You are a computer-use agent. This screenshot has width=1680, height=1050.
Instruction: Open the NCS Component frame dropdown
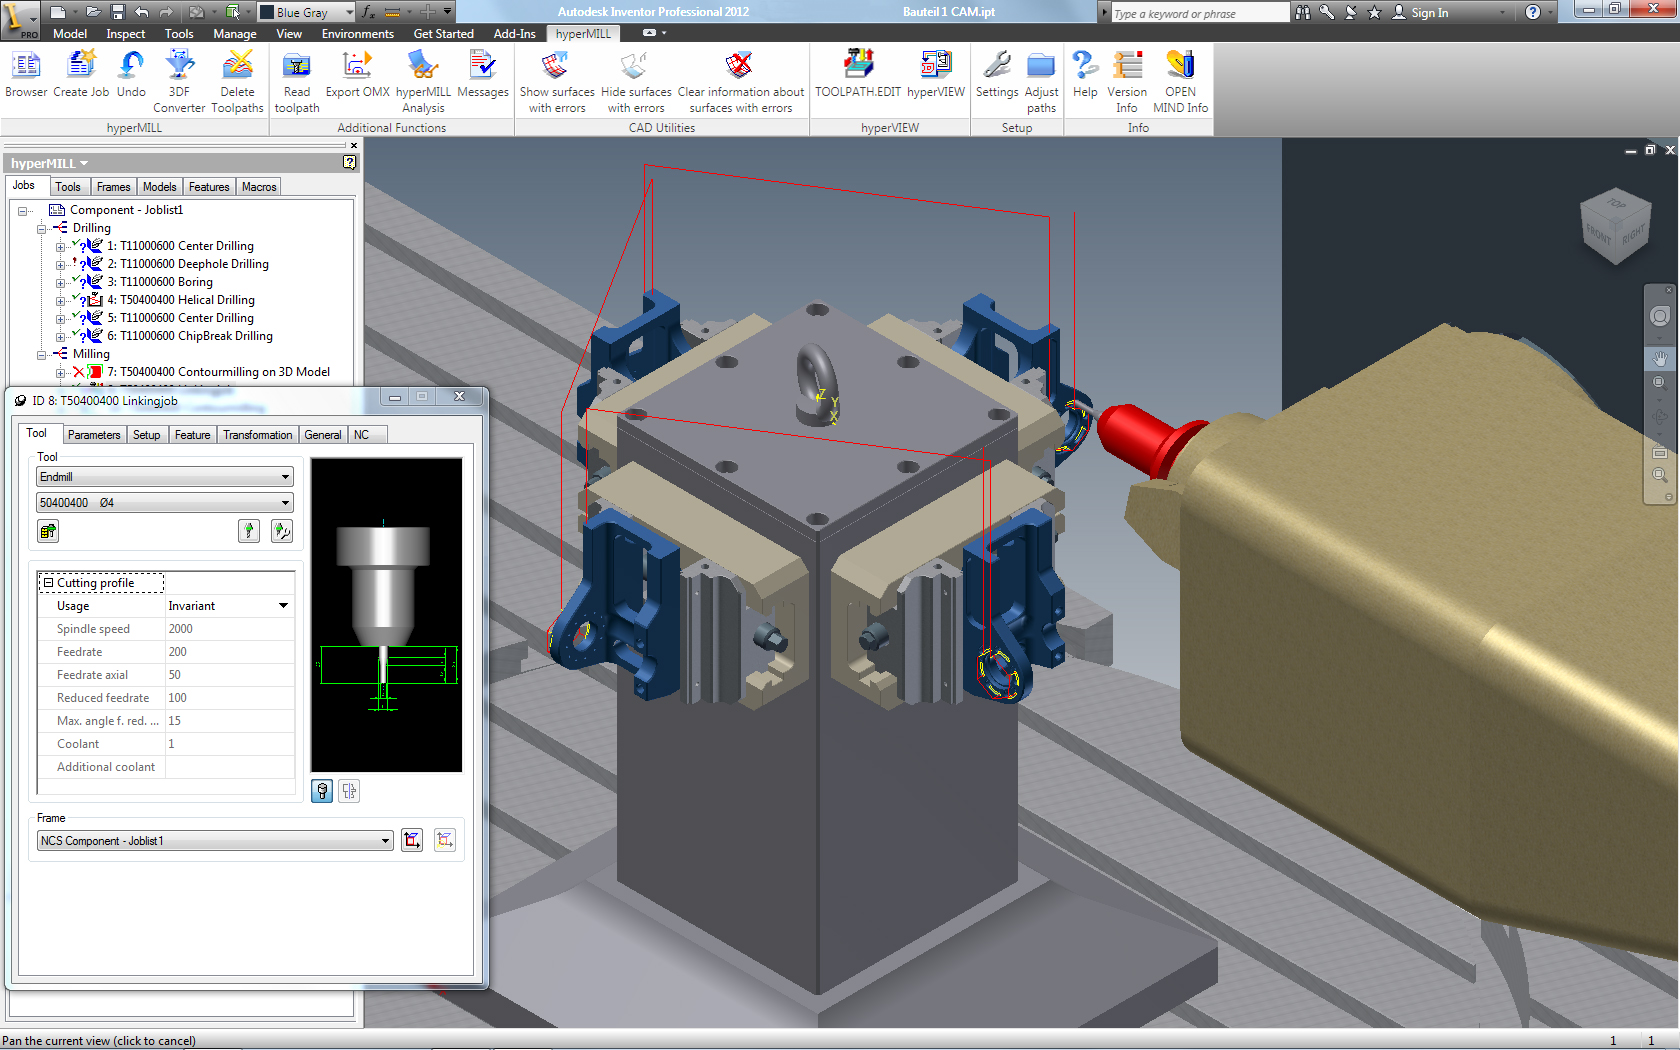(385, 841)
